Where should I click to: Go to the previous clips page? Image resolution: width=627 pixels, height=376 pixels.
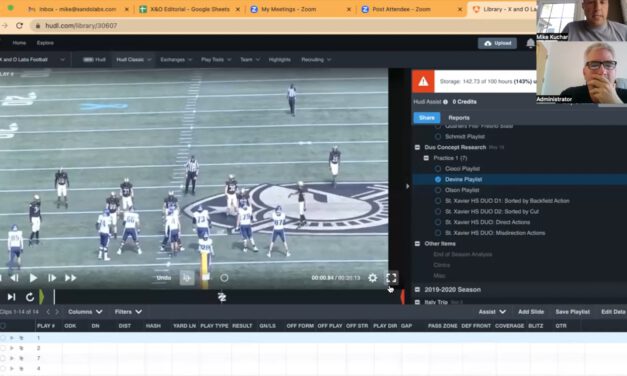tap(48, 312)
